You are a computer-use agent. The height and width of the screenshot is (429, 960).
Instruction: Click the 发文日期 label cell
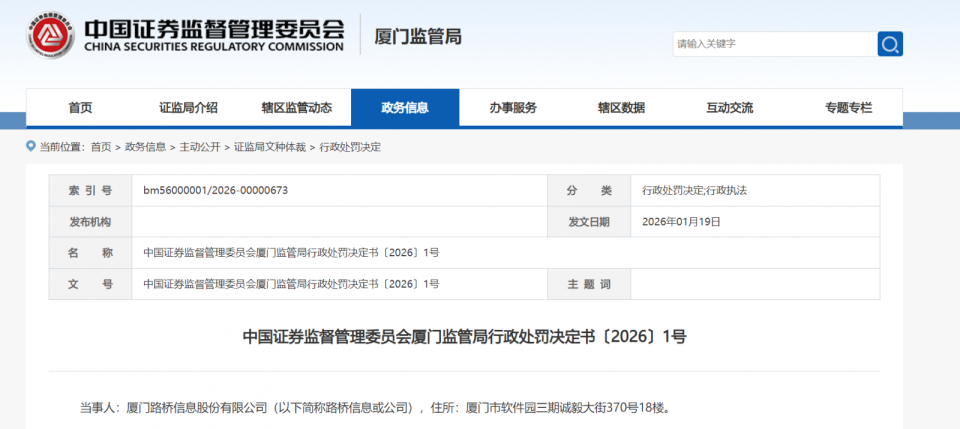[x=589, y=222]
